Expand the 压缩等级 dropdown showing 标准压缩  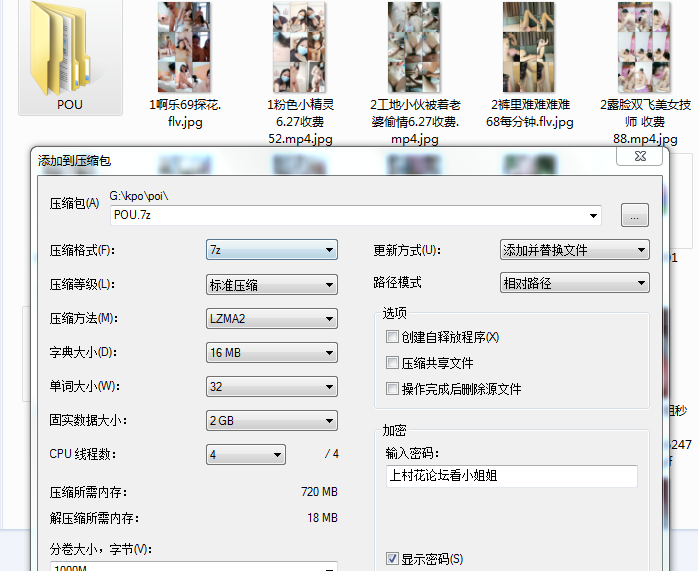coord(271,284)
